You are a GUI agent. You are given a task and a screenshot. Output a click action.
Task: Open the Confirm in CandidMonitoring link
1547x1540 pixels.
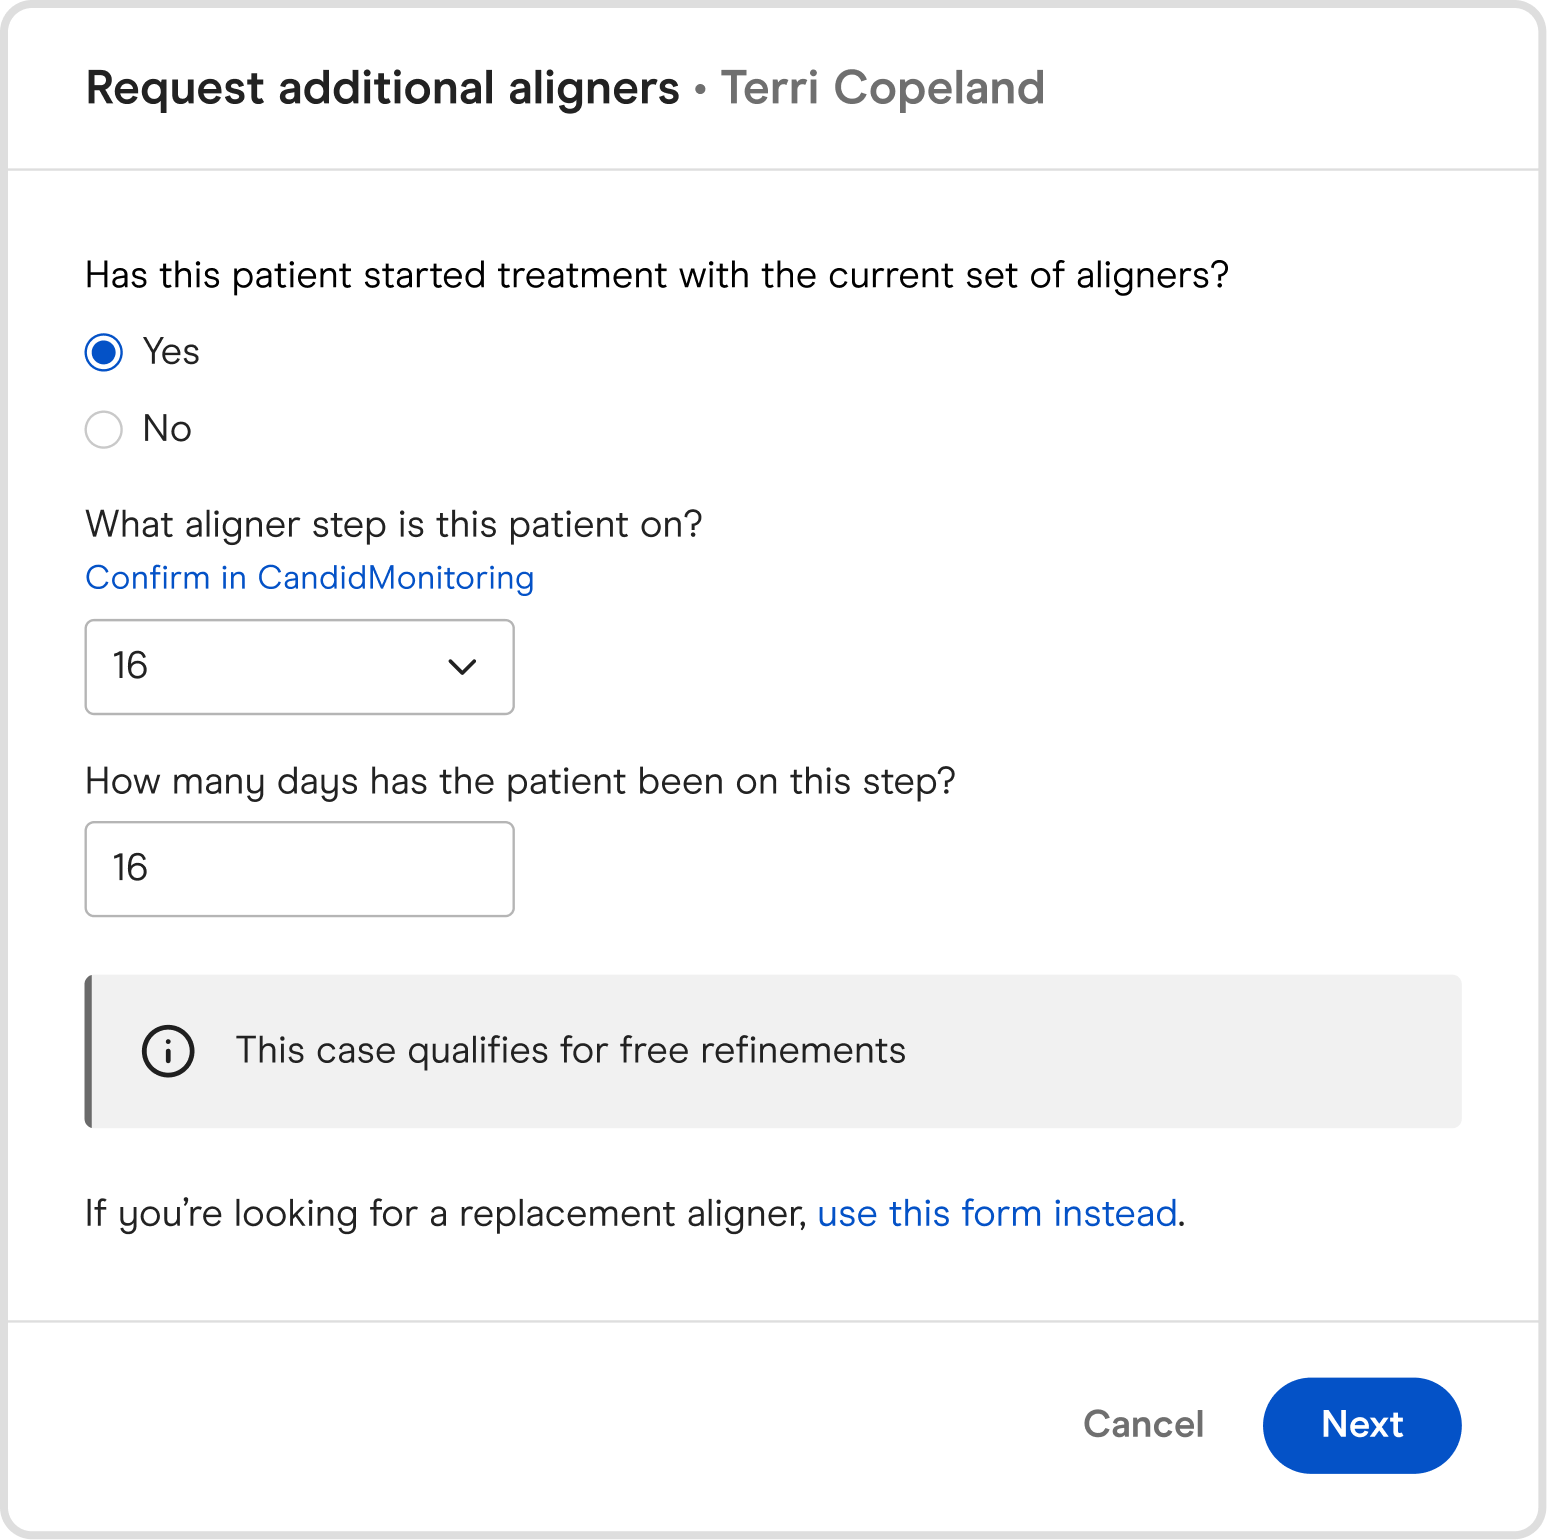[310, 578]
